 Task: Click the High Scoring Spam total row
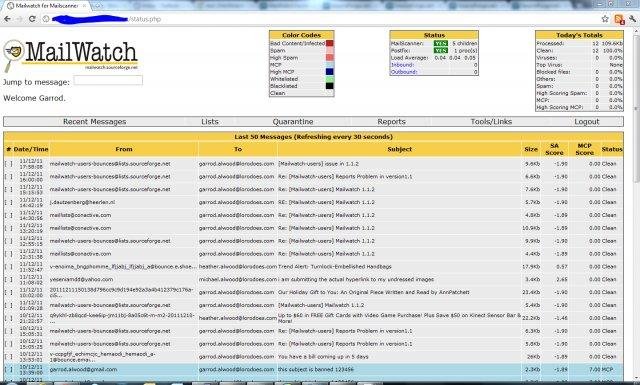click(x=580, y=93)
